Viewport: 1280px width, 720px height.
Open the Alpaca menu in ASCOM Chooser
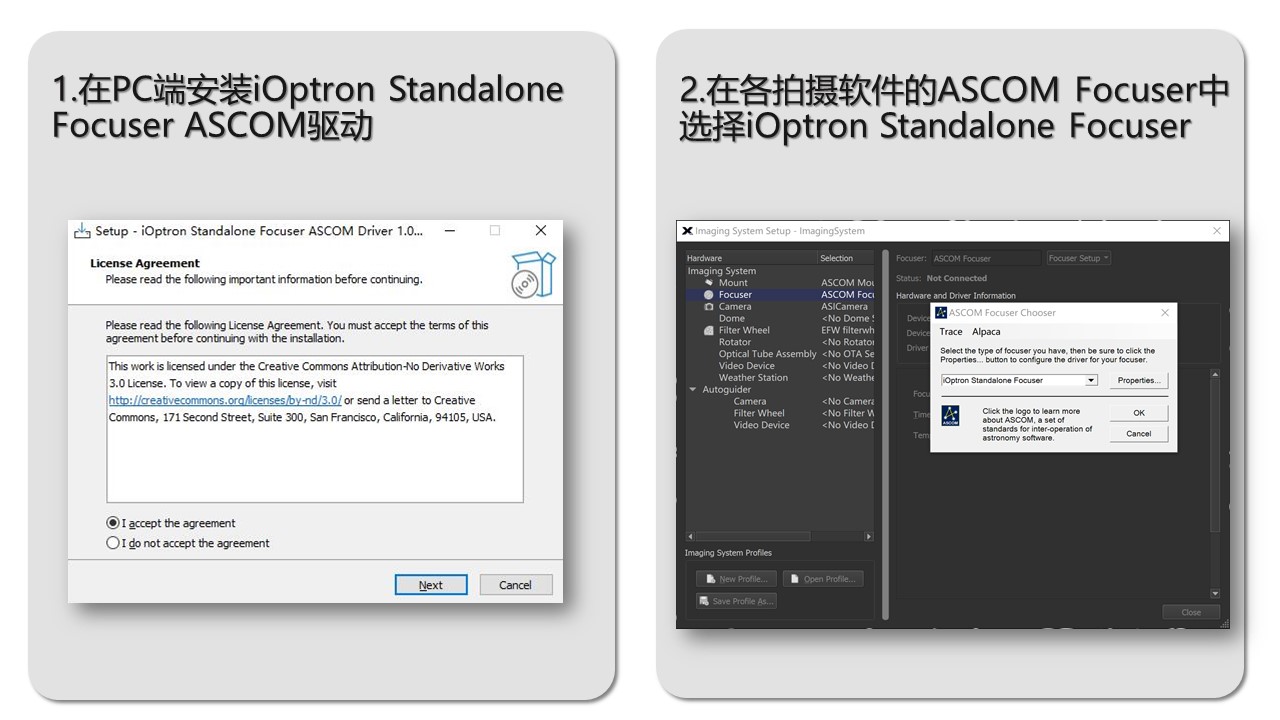pos(986,332)
